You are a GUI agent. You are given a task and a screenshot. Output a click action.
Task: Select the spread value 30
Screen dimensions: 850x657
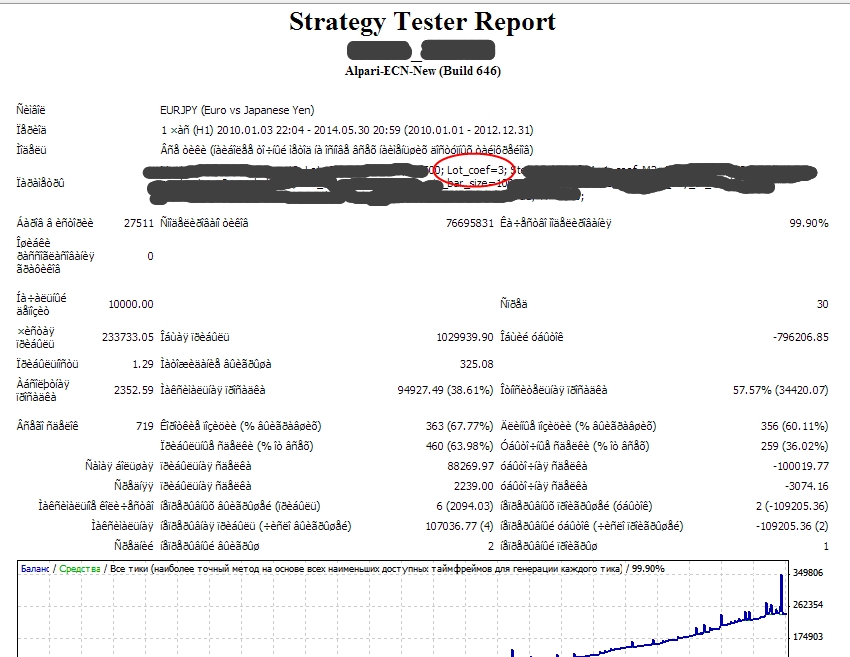point(822,304)
